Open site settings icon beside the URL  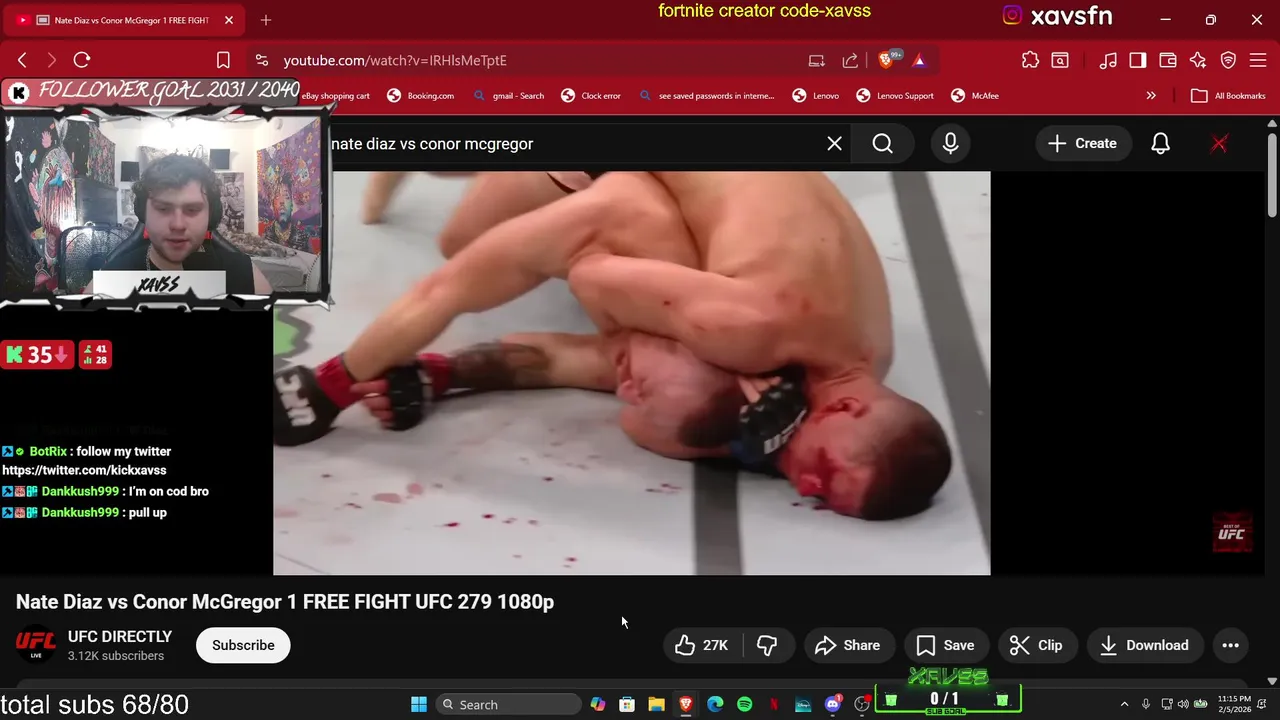pos(261,60)
